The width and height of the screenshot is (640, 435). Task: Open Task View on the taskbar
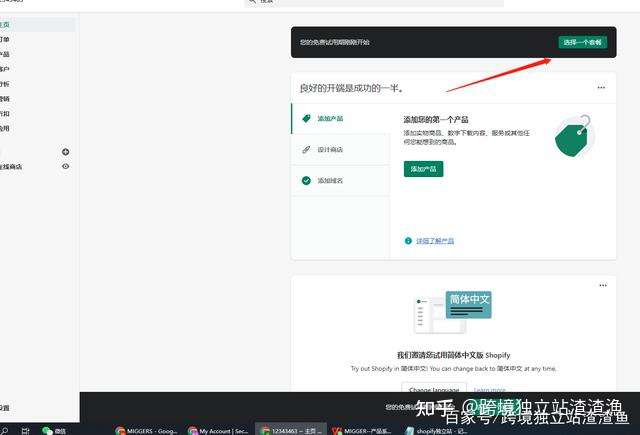pos(25,431)
